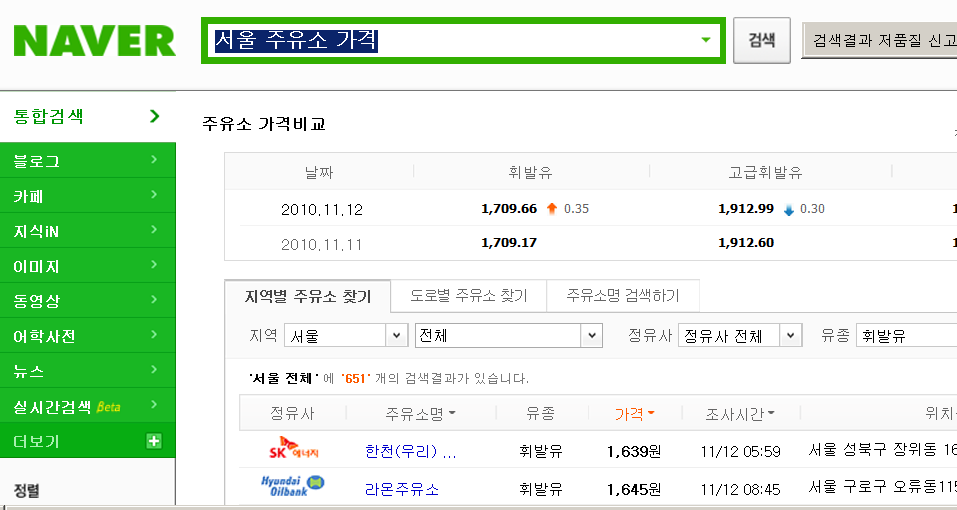
Task: Click the 서울 구로구 오류동 address
Action: (882, 487)
